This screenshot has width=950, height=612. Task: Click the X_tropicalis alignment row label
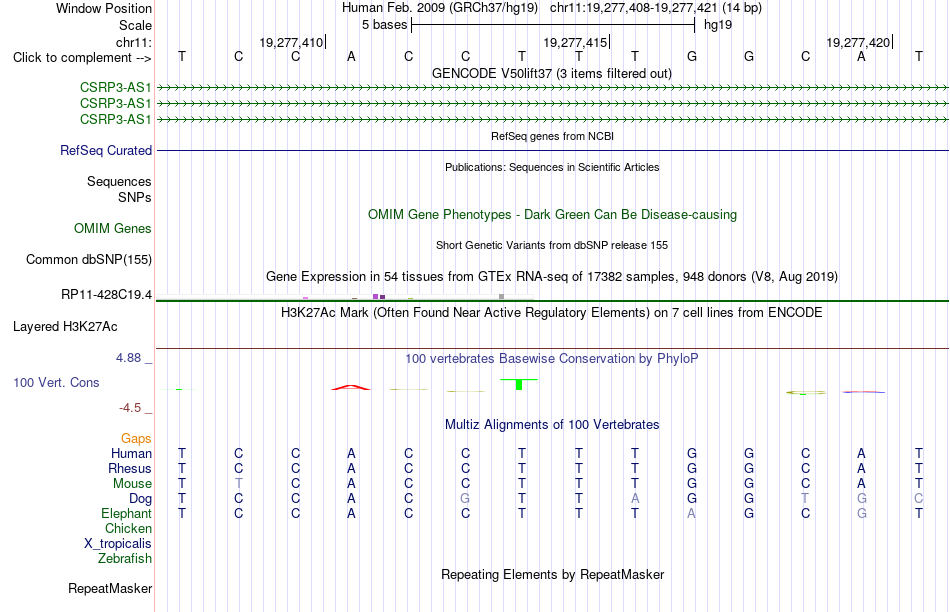click(x=118, y=544)
